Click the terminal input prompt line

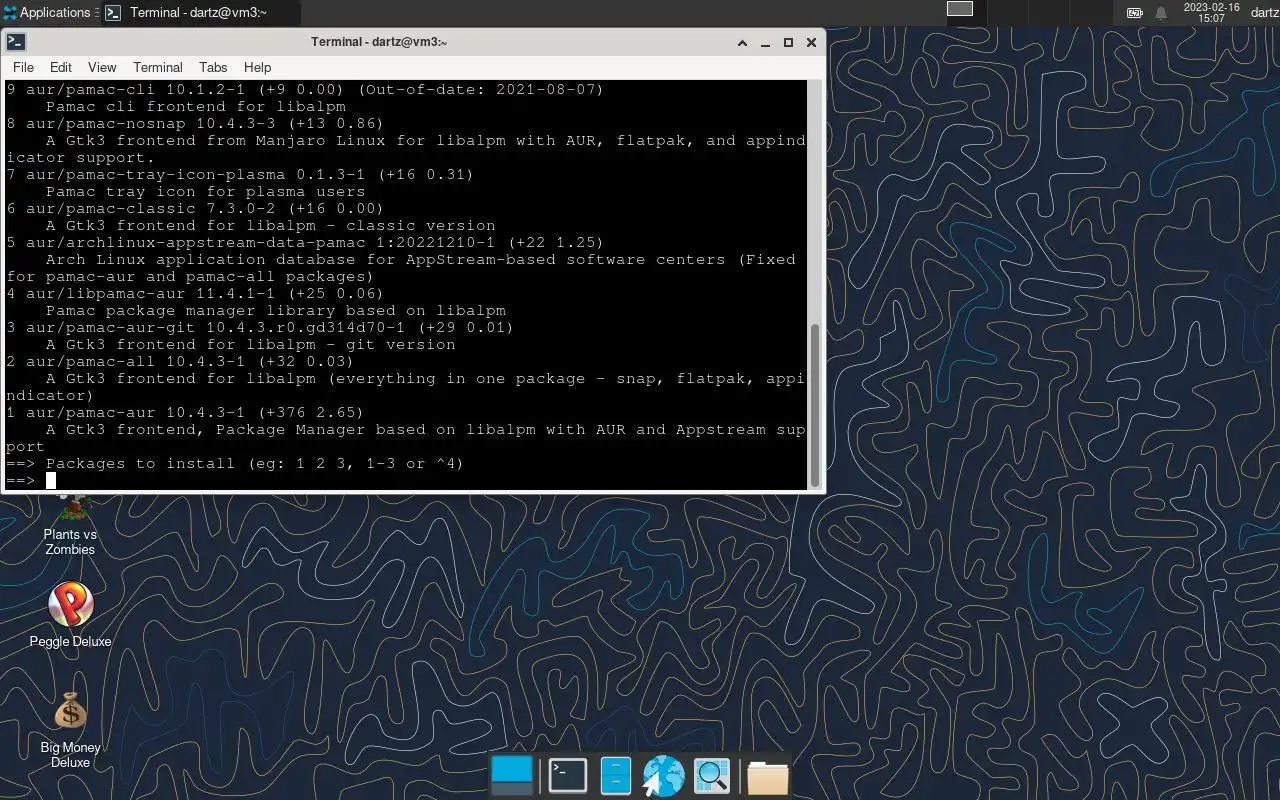coord(405,481)
